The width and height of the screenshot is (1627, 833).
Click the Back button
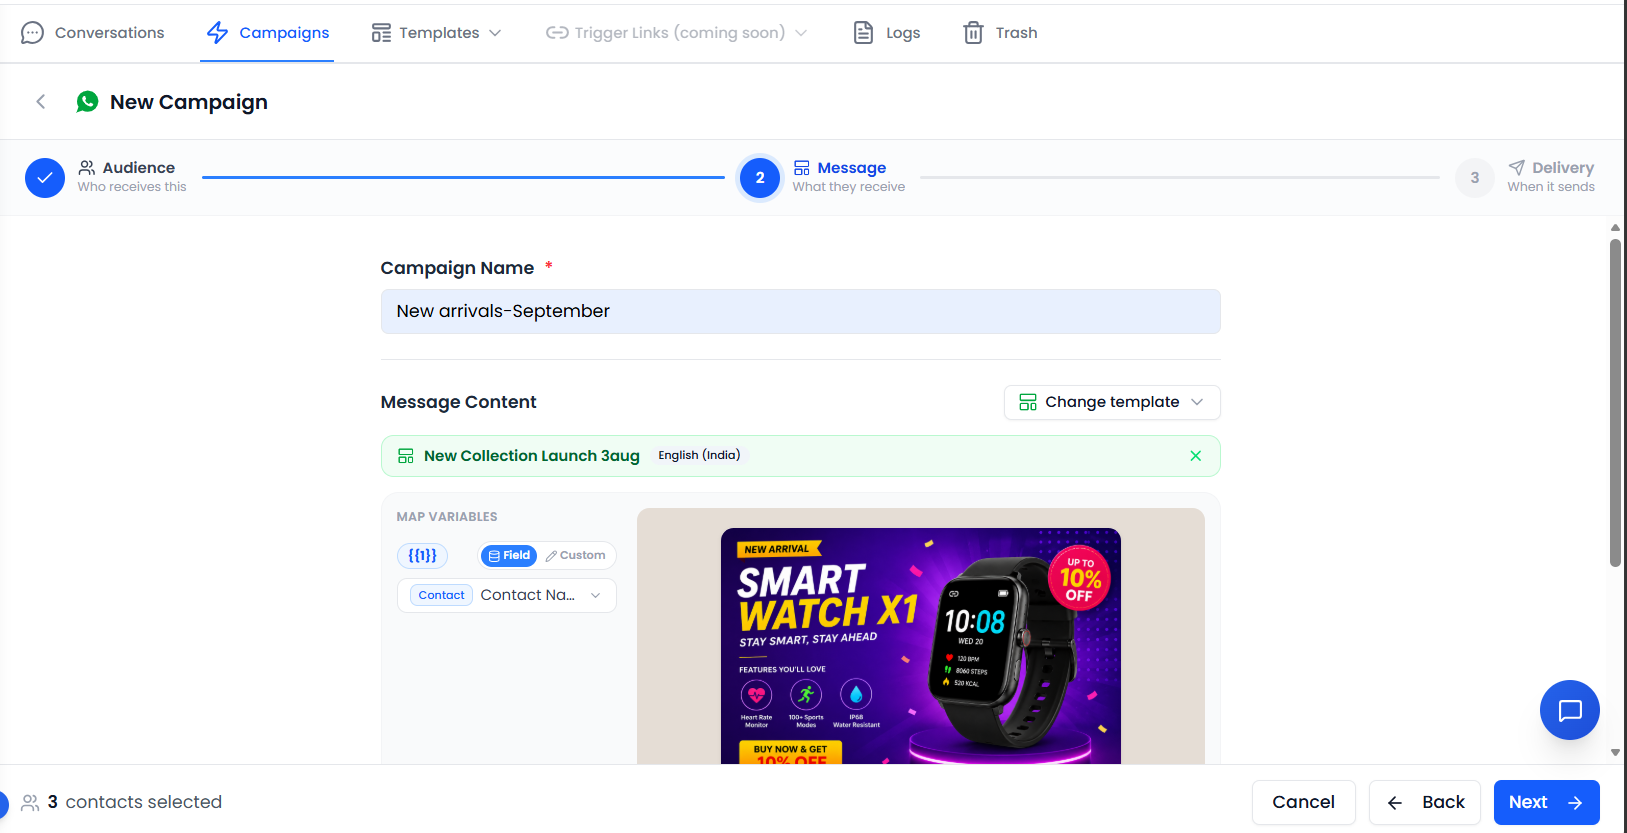(1425, 802)
